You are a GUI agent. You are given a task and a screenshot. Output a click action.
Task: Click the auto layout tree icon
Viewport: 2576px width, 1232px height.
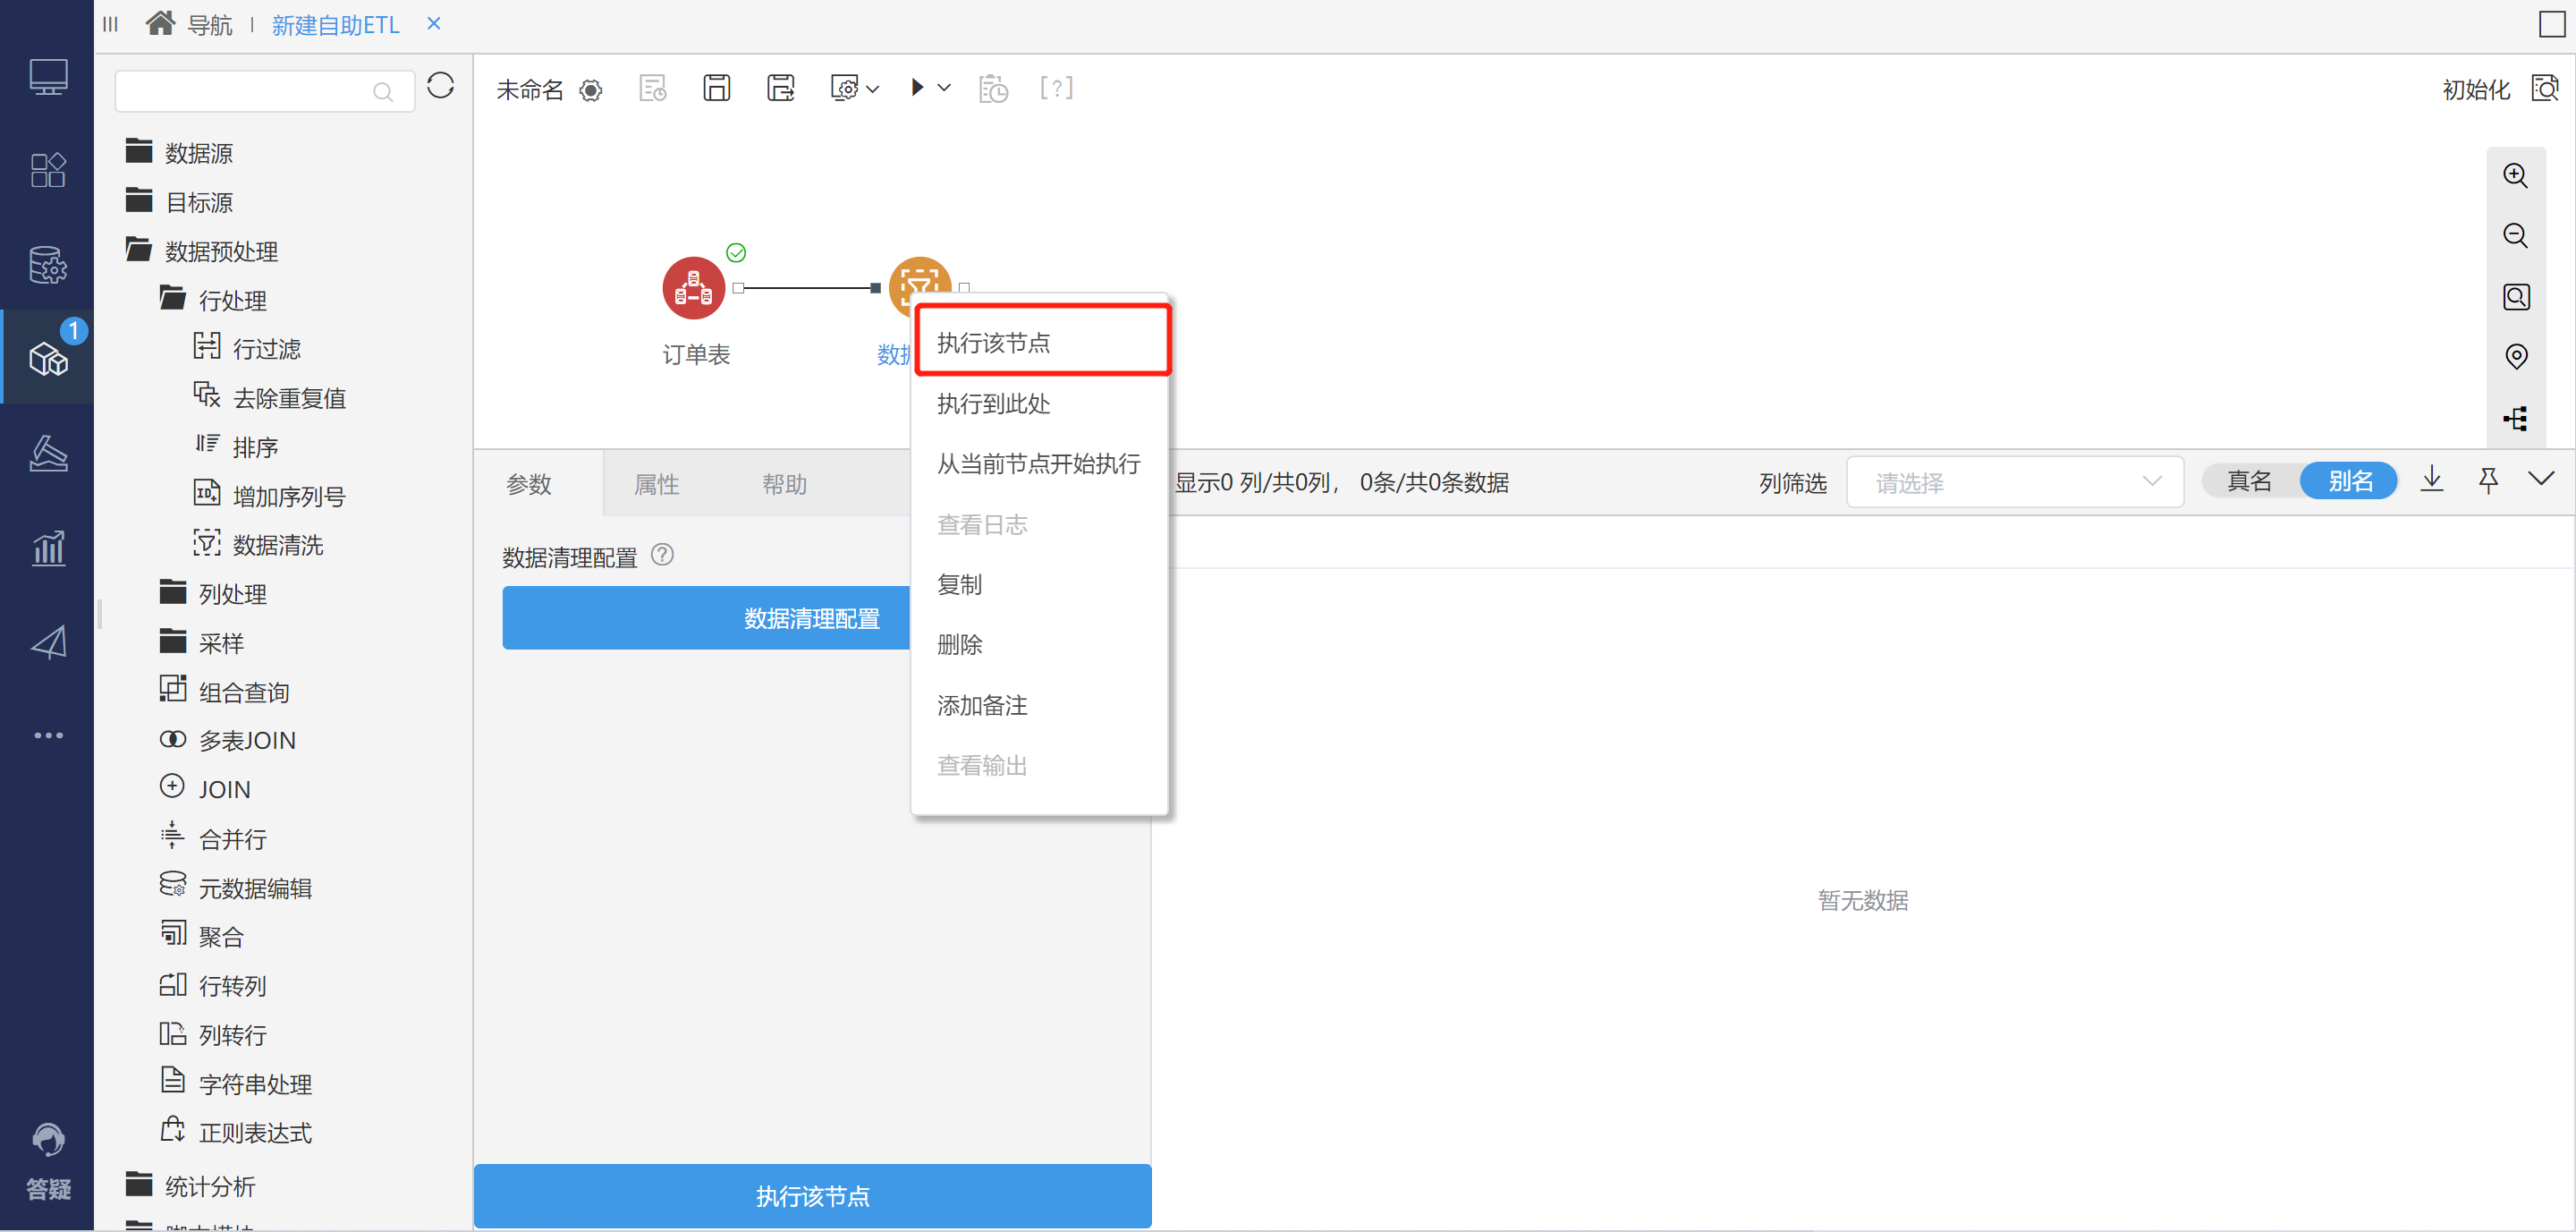coord(2516,418)
